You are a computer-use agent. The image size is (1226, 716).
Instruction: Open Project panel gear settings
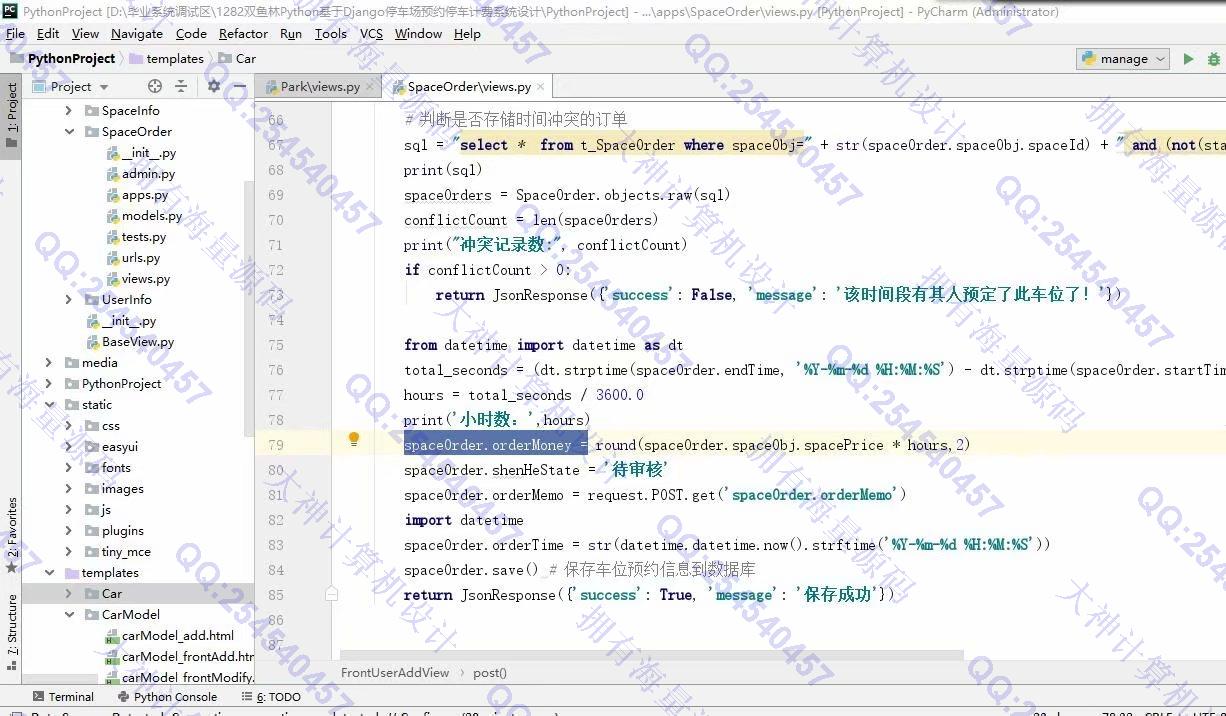coord(213,86)
